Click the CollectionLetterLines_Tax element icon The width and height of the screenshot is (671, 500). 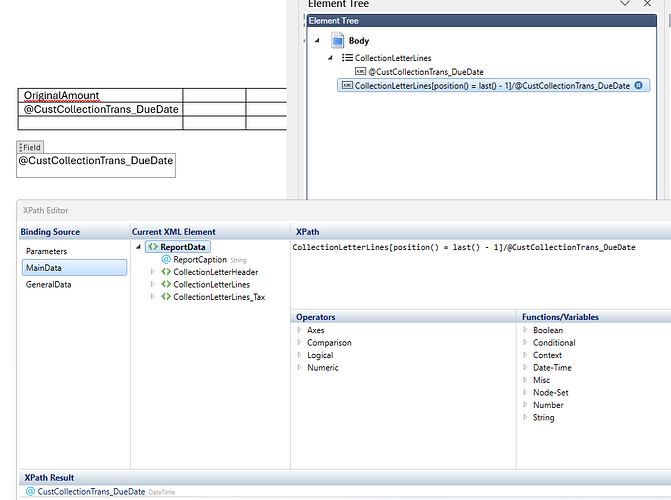(165, 297)
